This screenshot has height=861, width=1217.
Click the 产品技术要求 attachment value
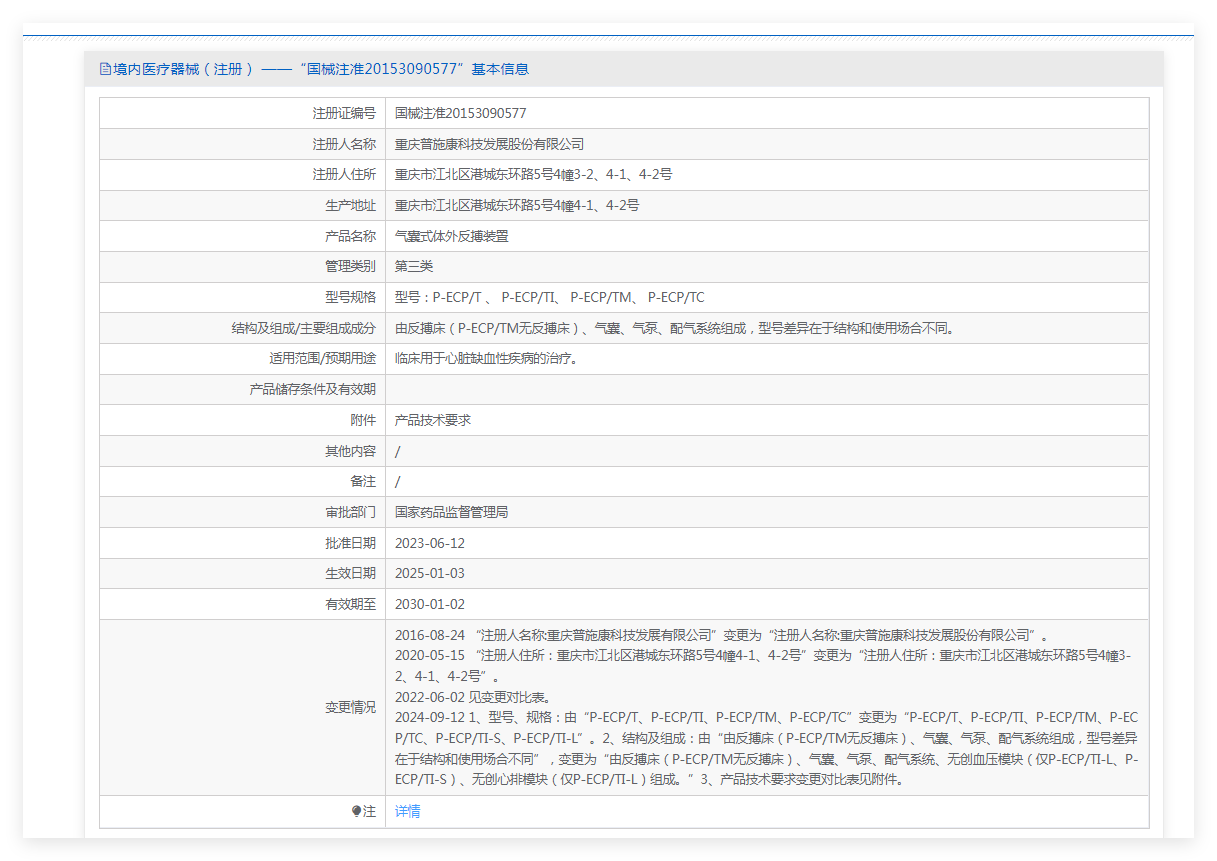433,421
